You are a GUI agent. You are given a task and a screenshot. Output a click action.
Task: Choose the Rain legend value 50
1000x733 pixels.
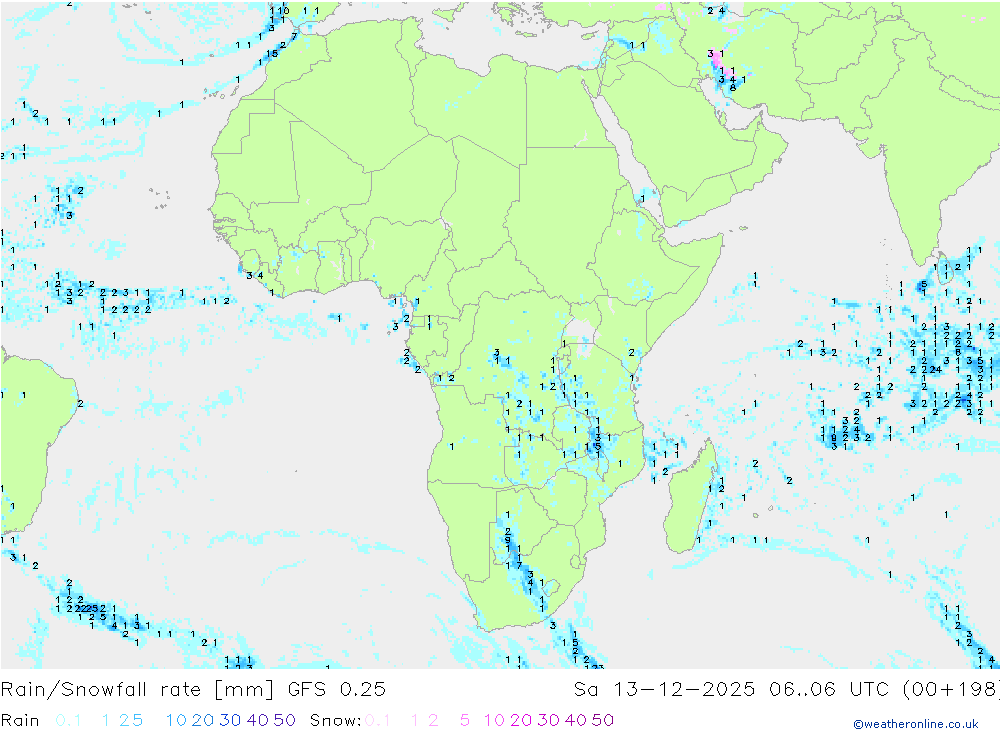pos(284,720)
